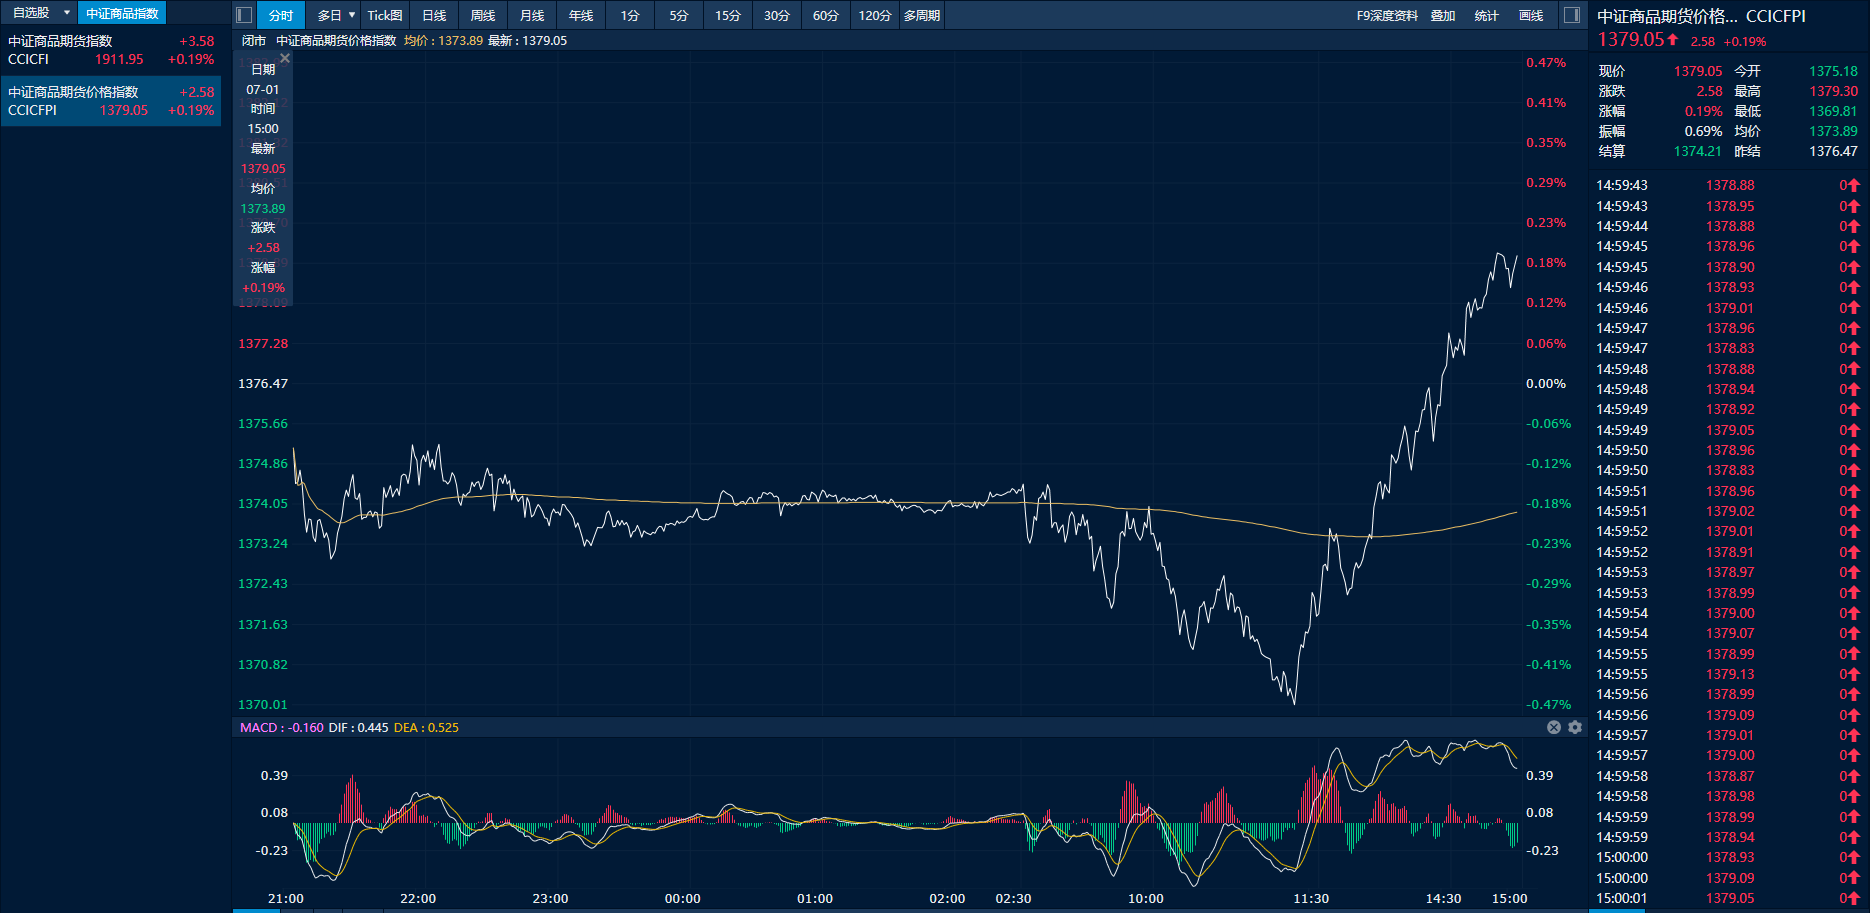Expand the 多日 multi-day dropdown arrow
Image resolution: width=1870 pixels, height=913 pixels.
pos(352,15)
